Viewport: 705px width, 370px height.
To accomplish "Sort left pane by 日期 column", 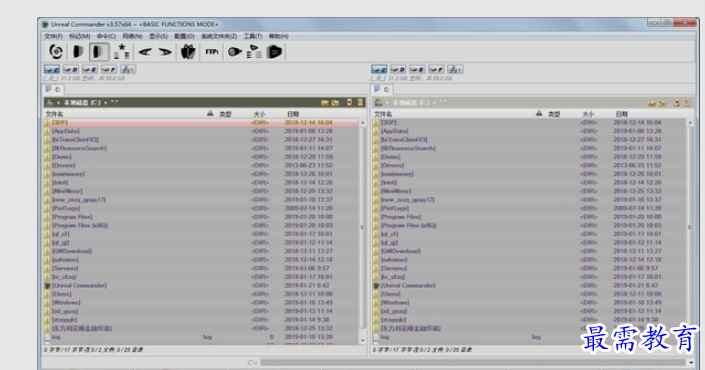I will (293, 114).
